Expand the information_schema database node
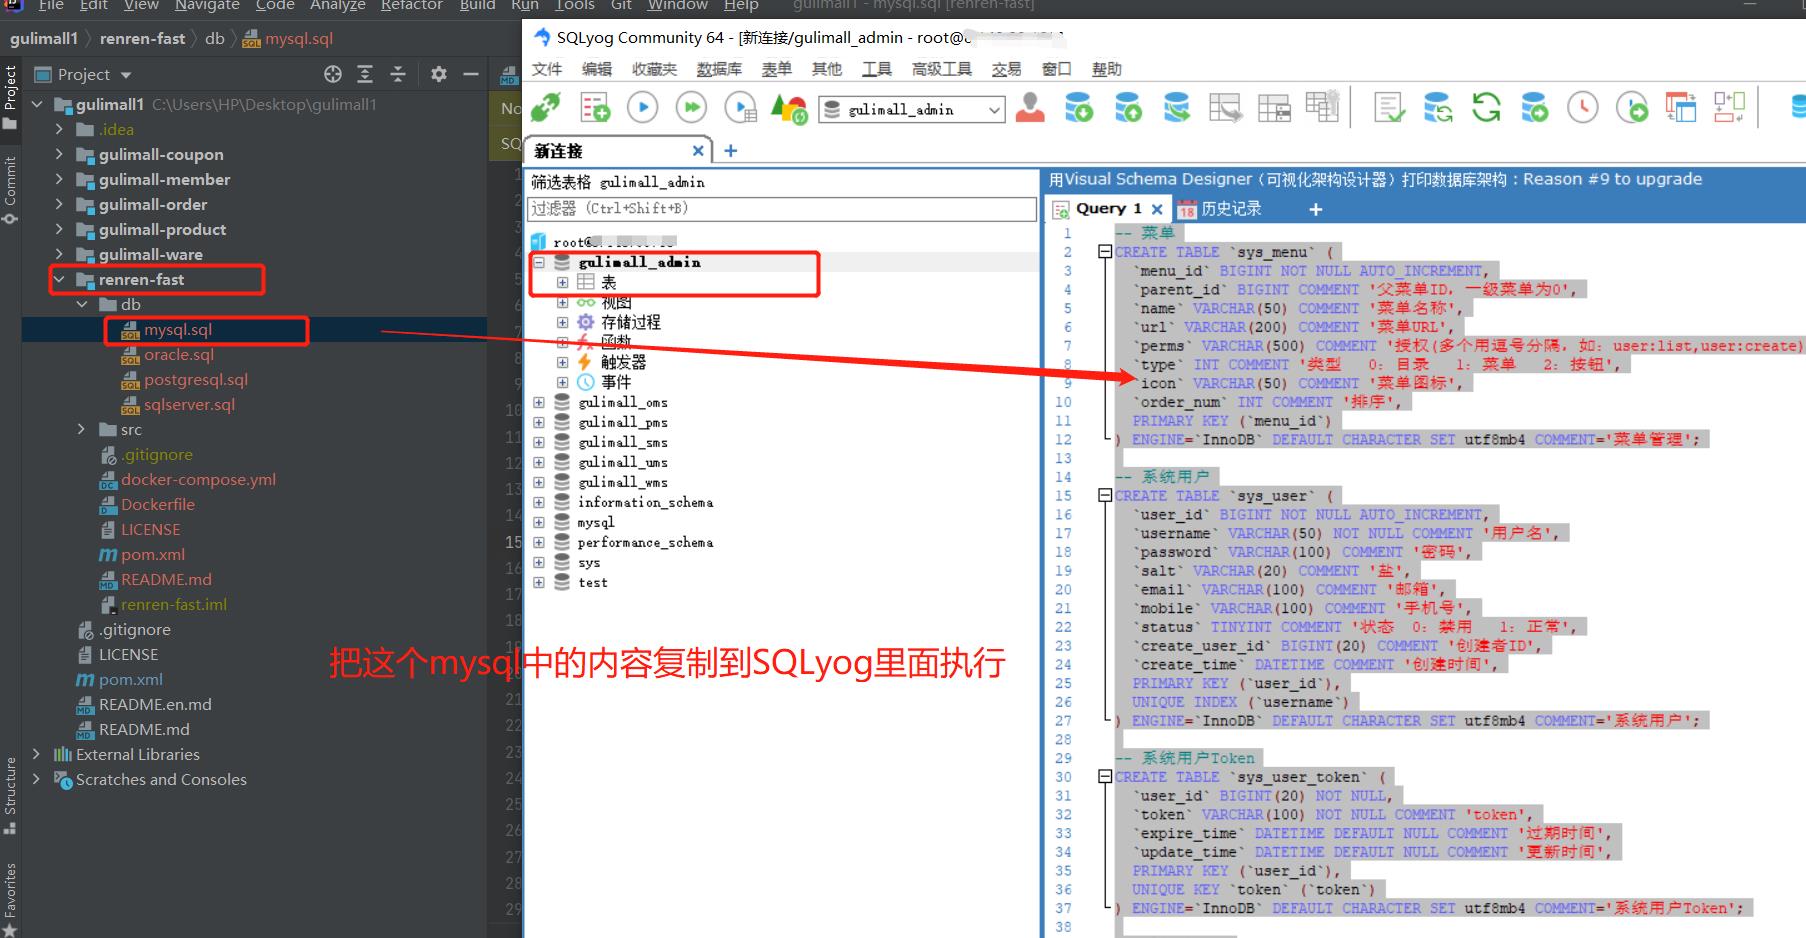Screen dimensions: 1806x938 (539, 502)
